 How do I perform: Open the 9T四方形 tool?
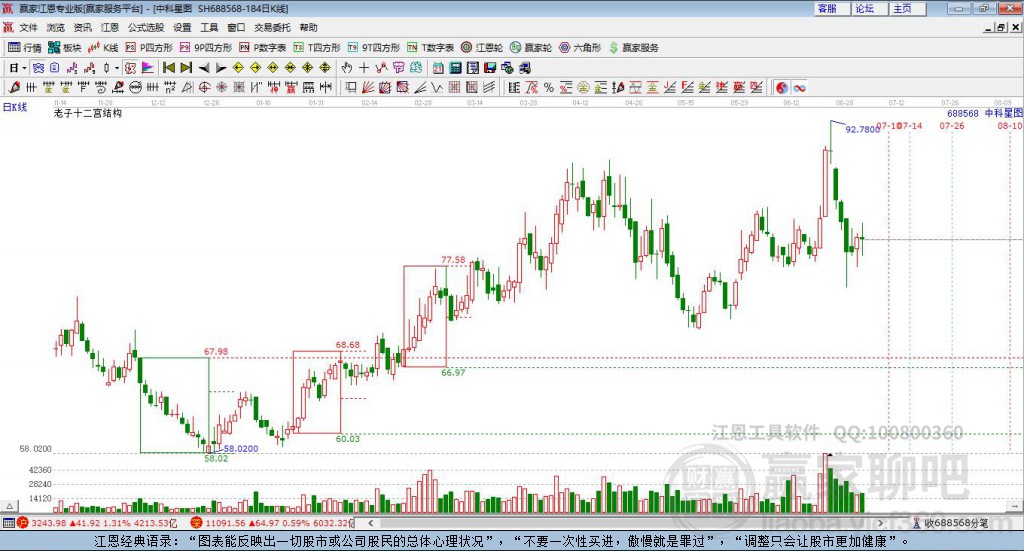tap(374, 48)
